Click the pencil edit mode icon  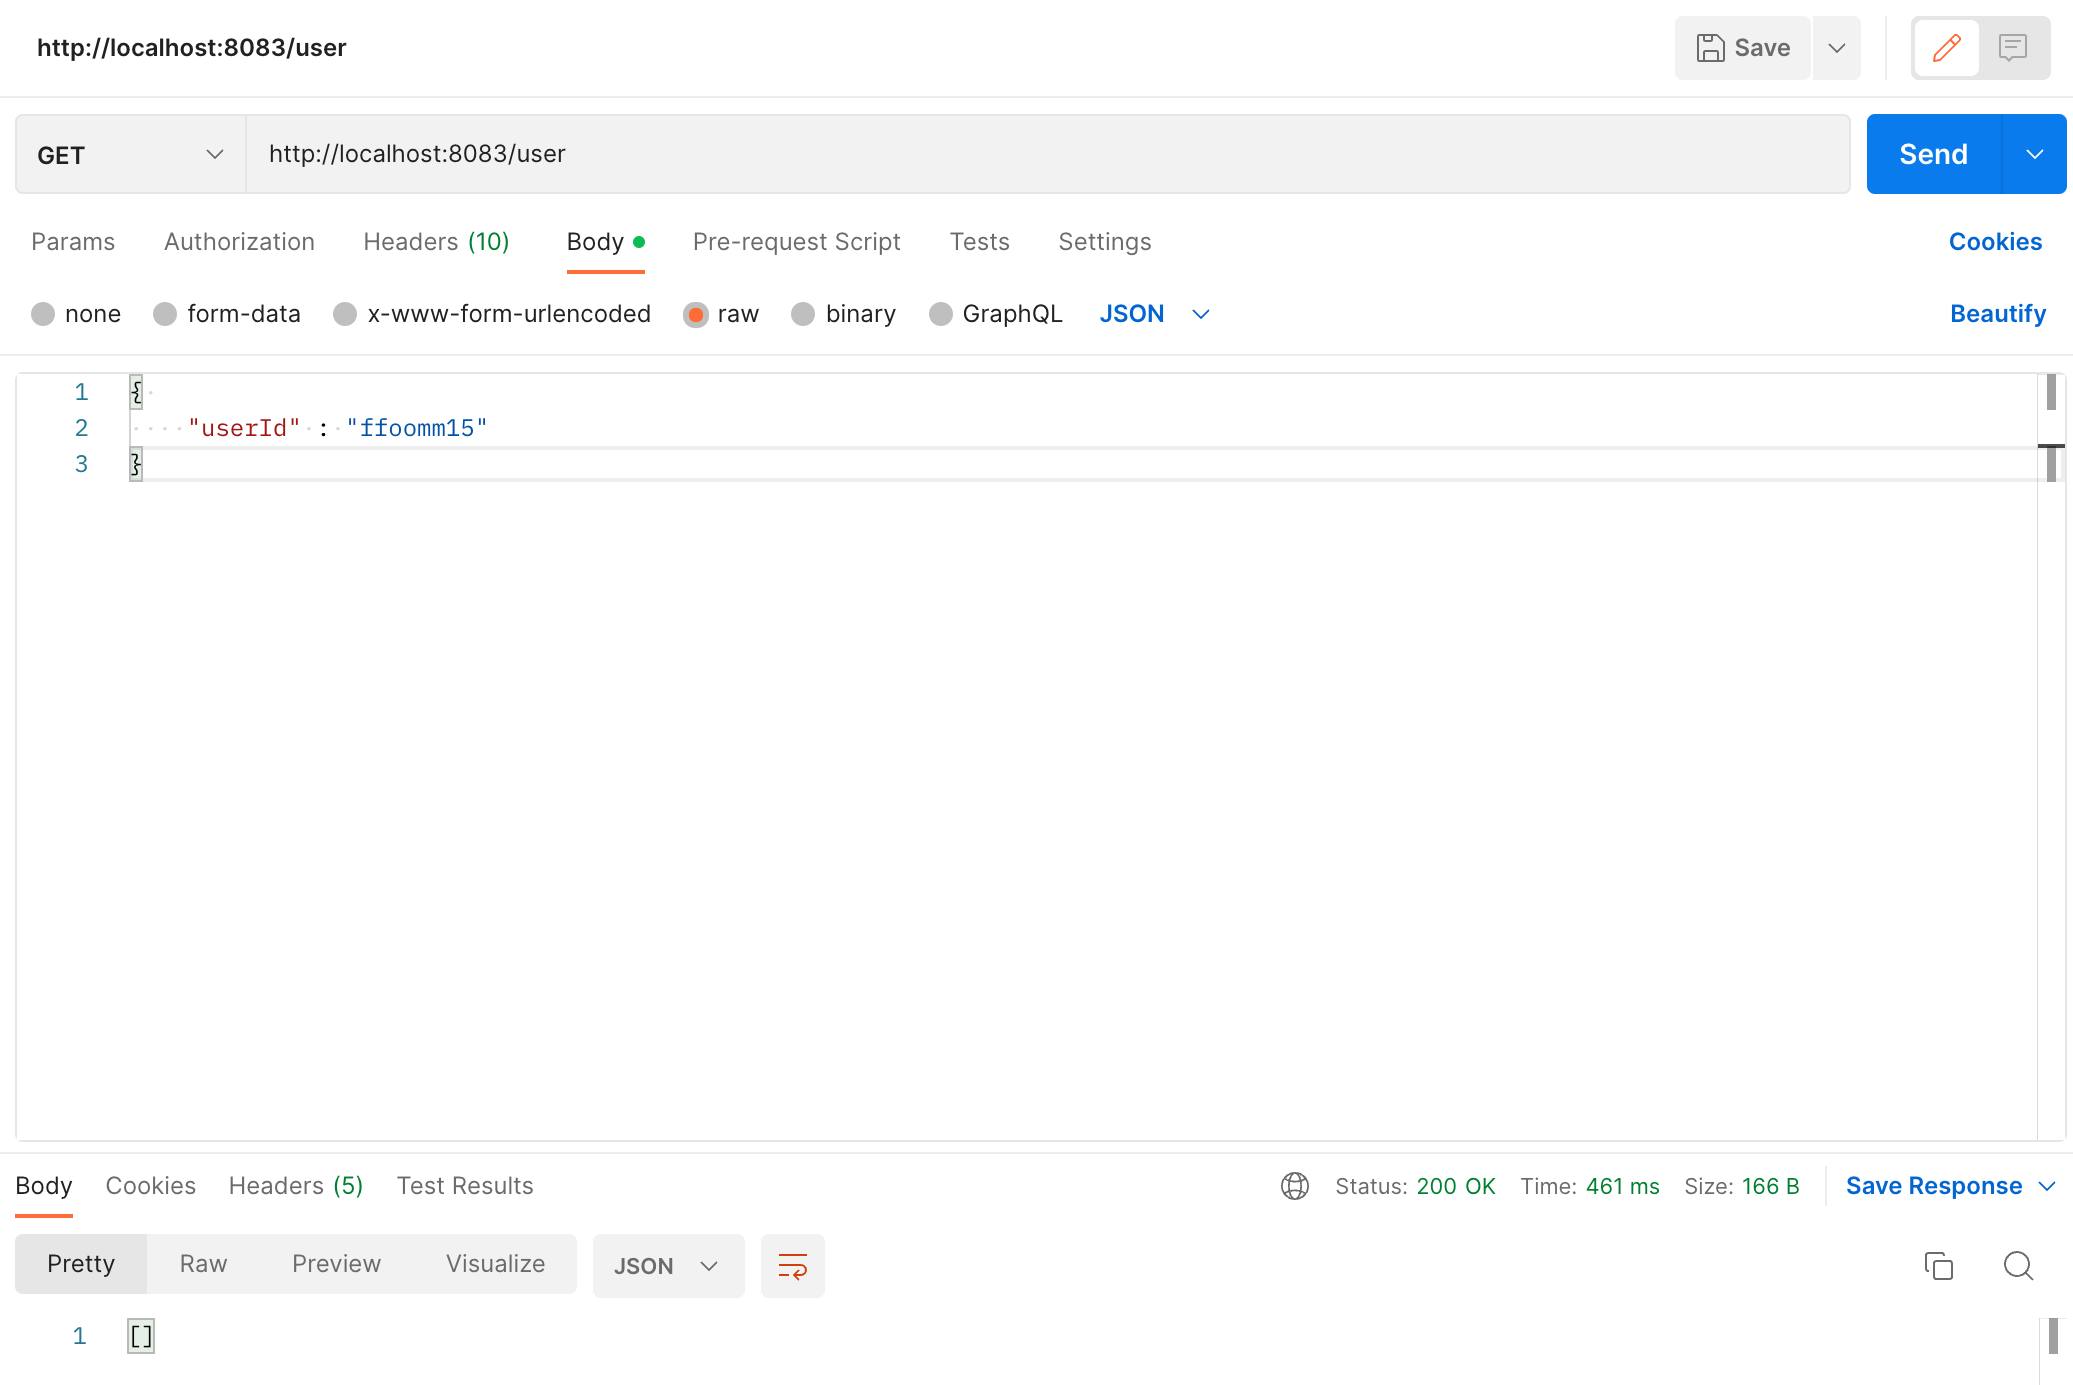click(1946, 48)
